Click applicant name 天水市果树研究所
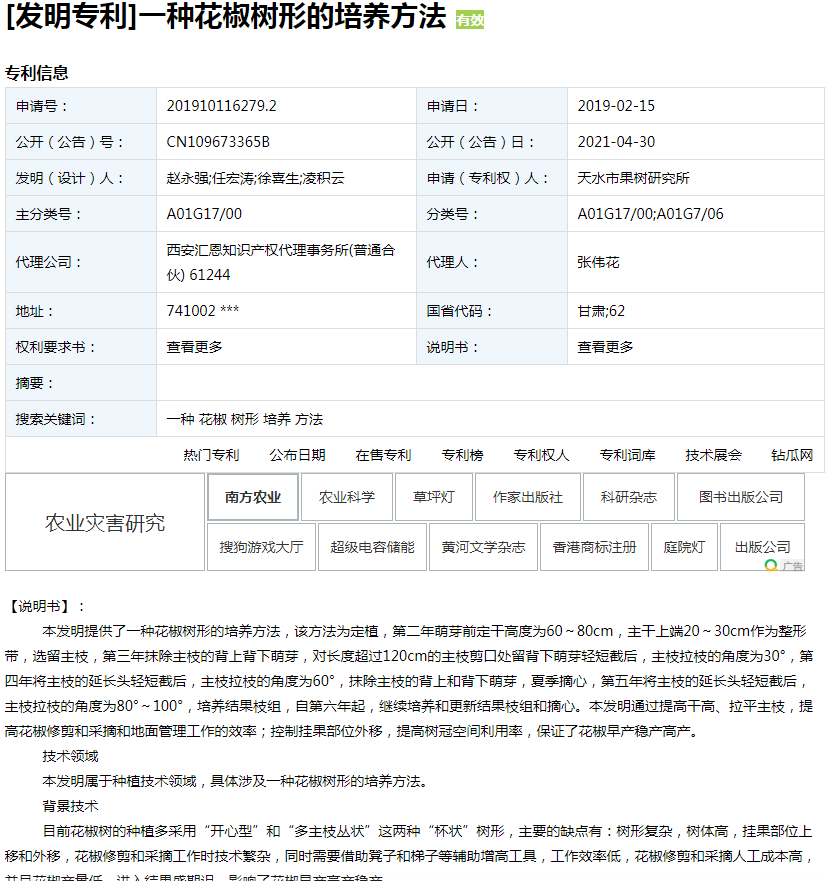The image size is (833, 881). point(633,178)
